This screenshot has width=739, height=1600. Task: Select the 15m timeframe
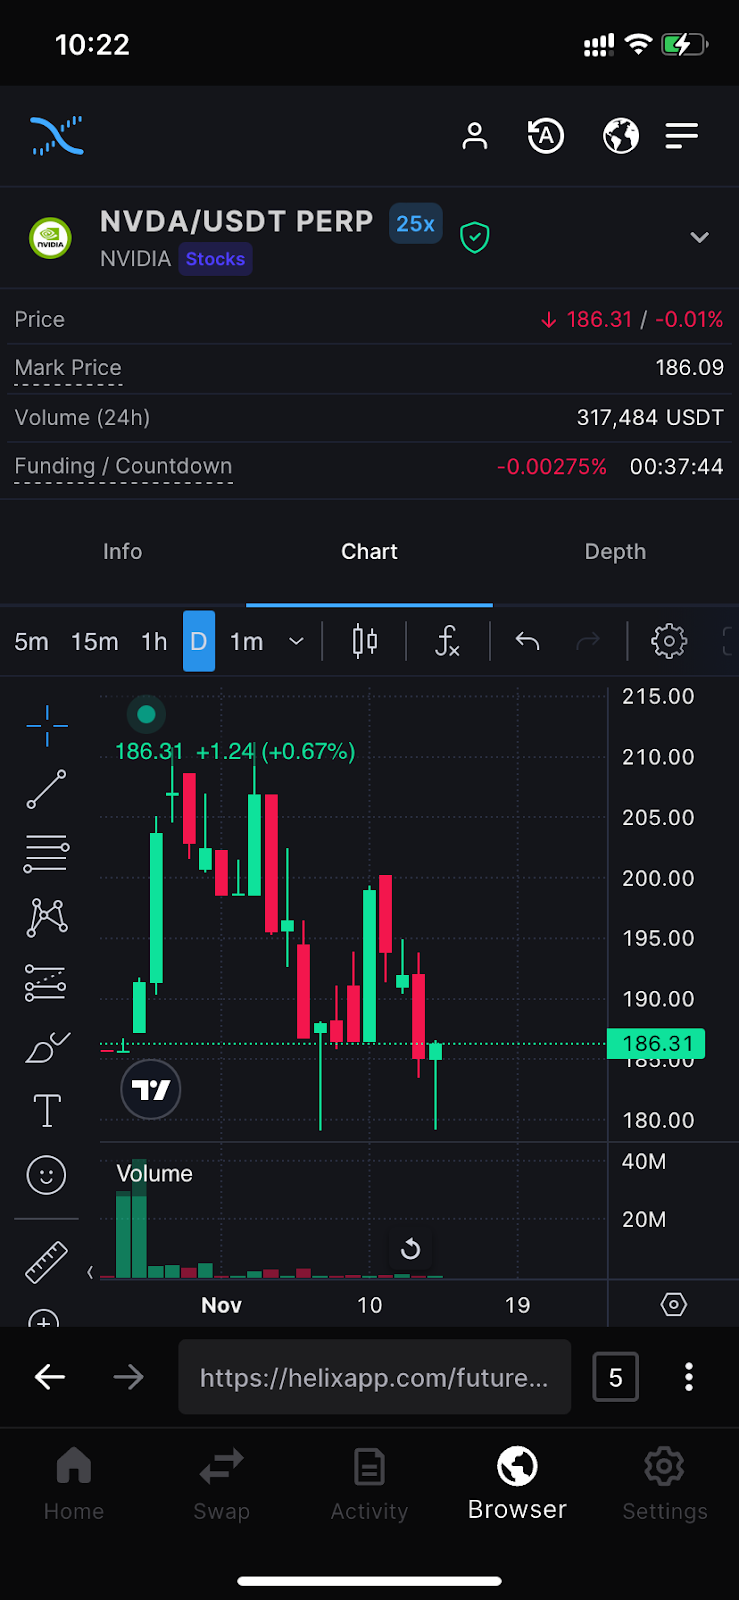coord(95,641)
